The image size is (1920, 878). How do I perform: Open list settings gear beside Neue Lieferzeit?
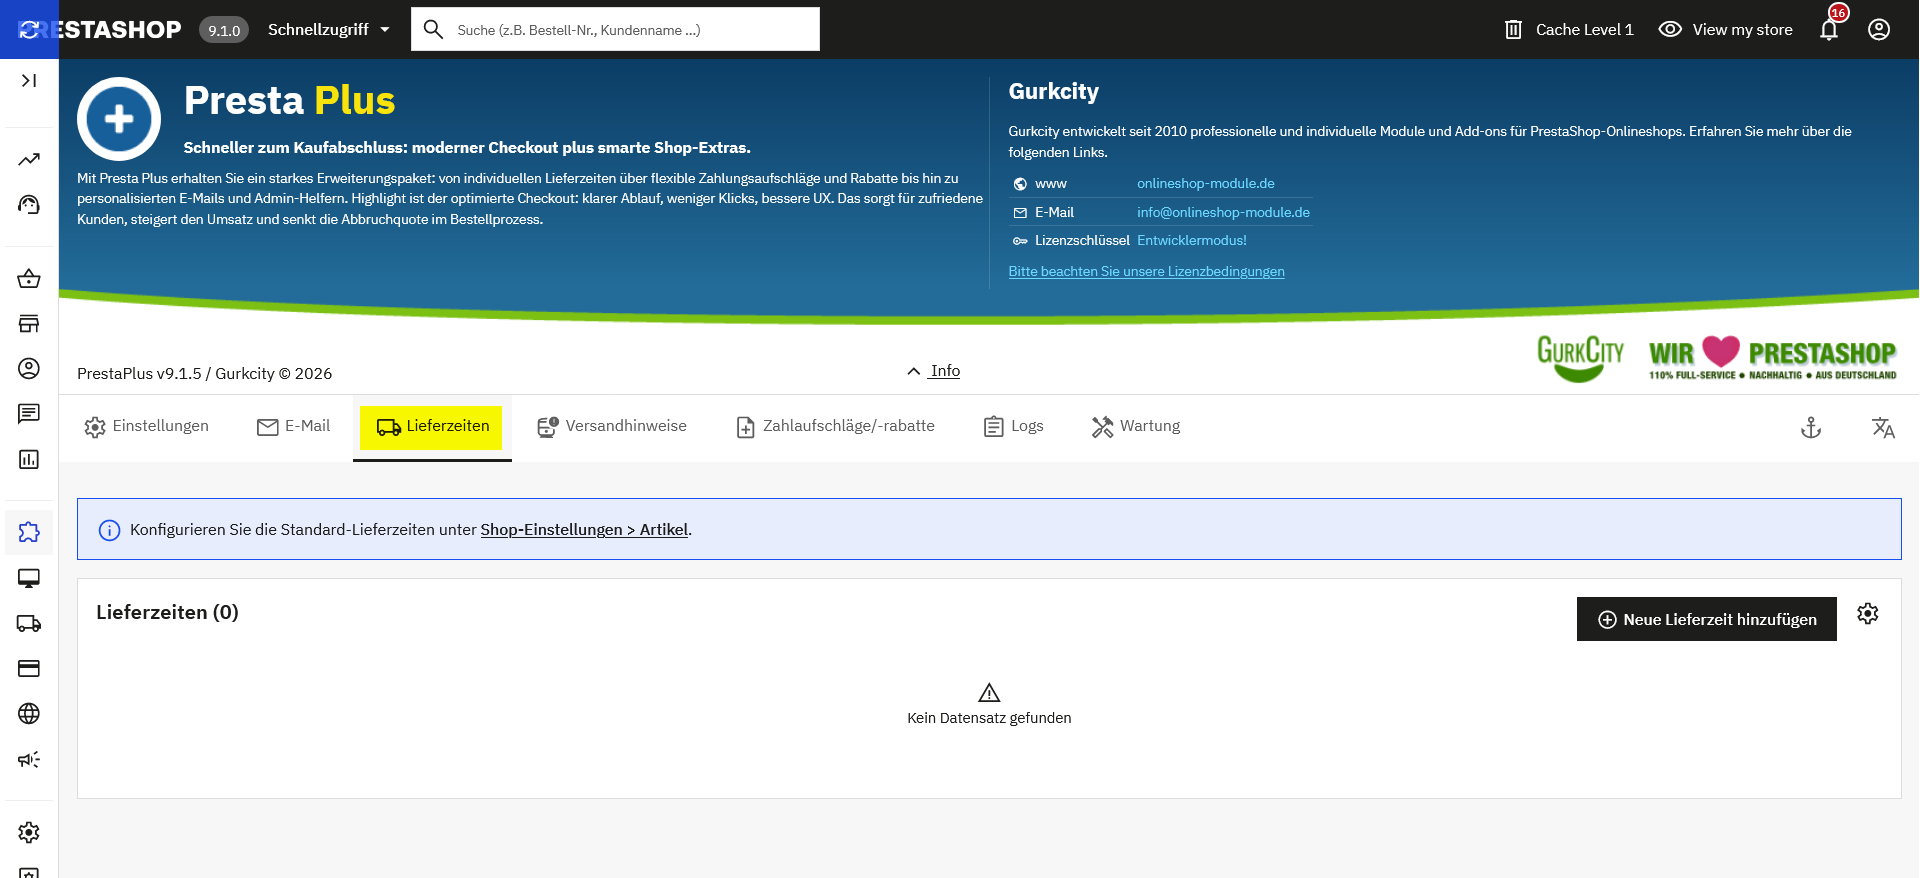pyautogui.click(x=1867, y=613)
